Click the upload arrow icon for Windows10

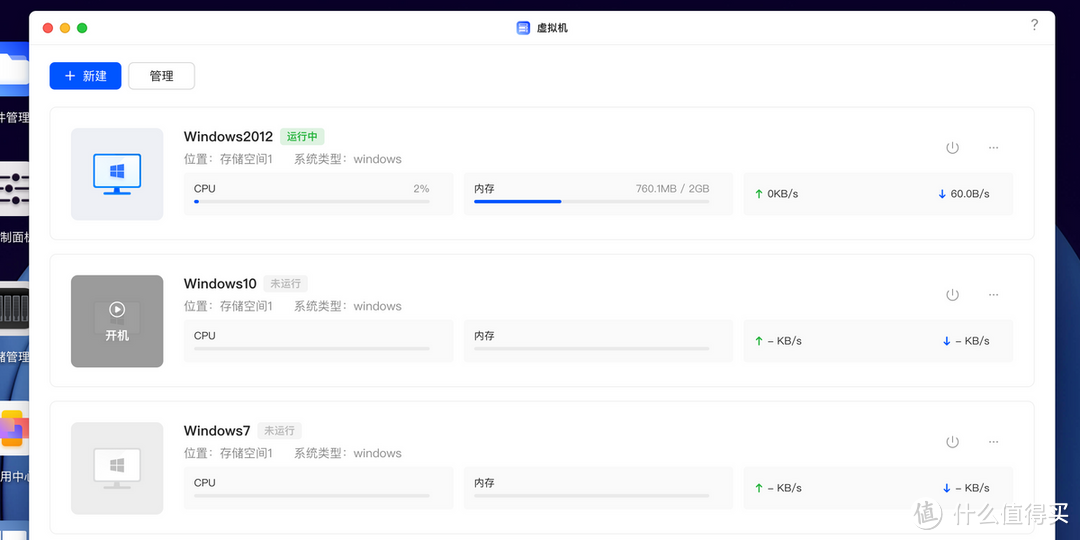click(759, 341)
